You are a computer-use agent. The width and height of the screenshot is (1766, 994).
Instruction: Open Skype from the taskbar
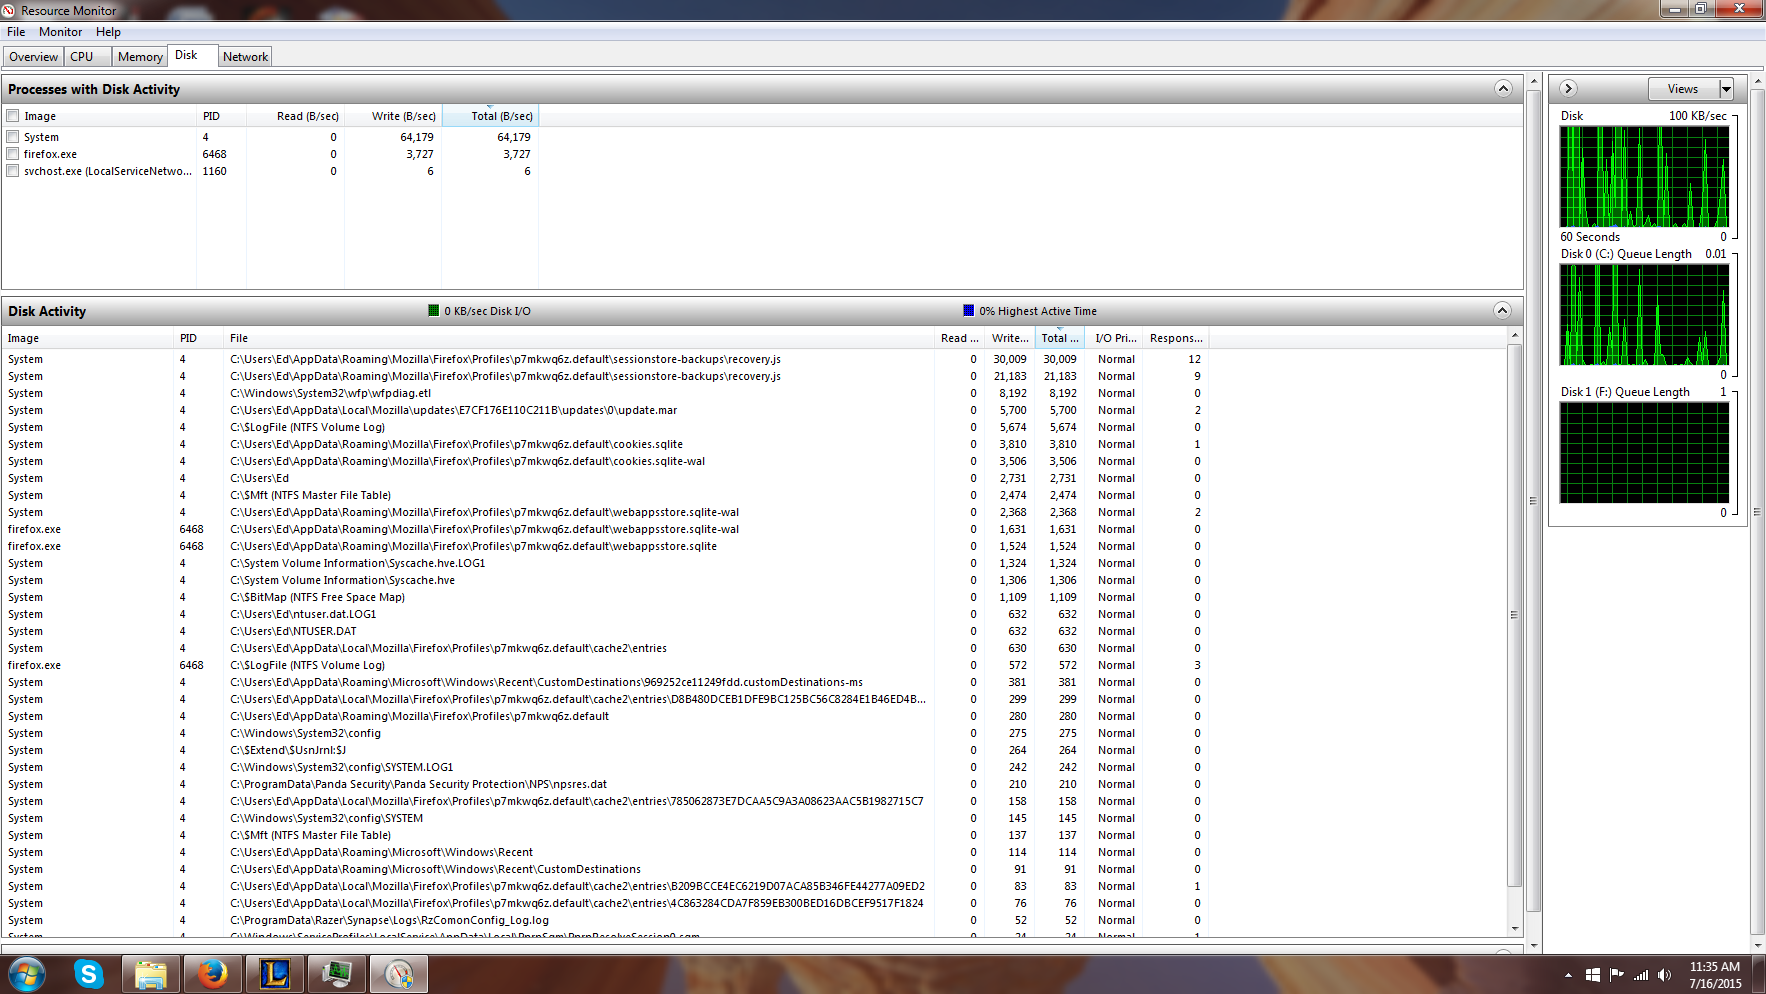pyautogui.click(x=89, y=973)
